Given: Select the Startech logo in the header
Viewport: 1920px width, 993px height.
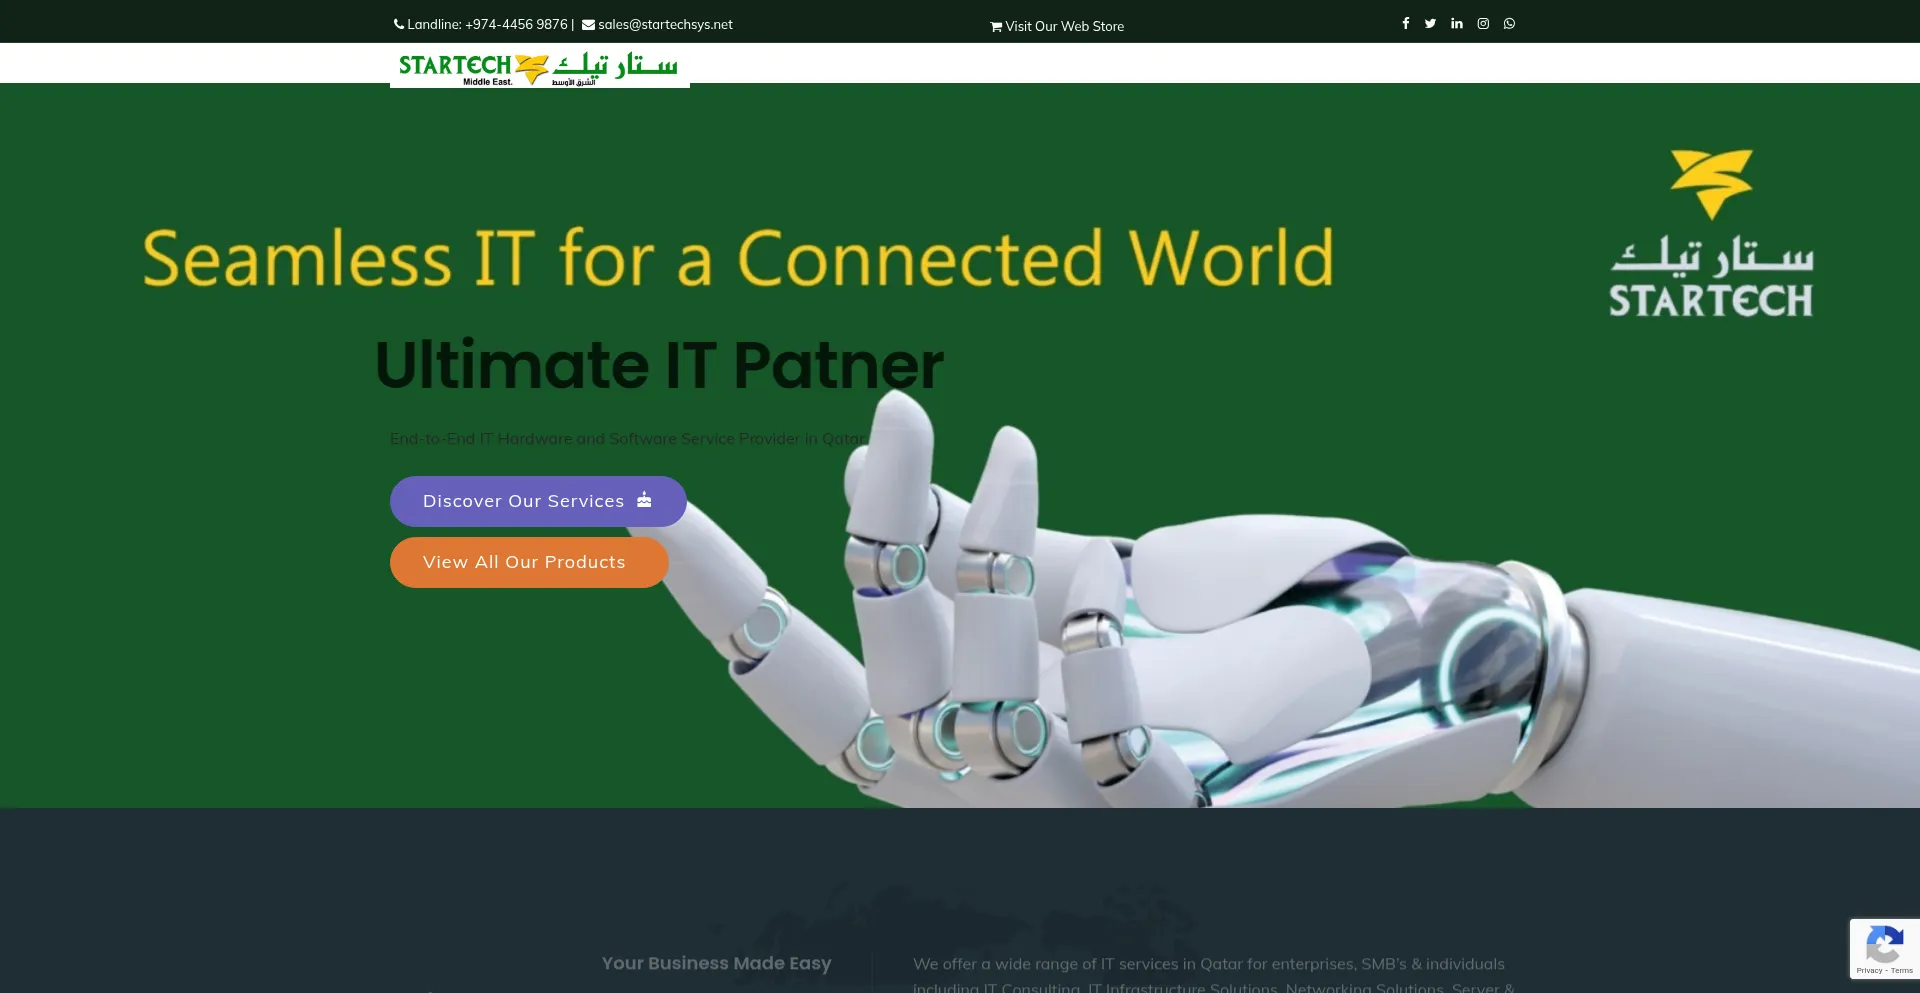Looking at the screenshot, I should coord(539,68).
